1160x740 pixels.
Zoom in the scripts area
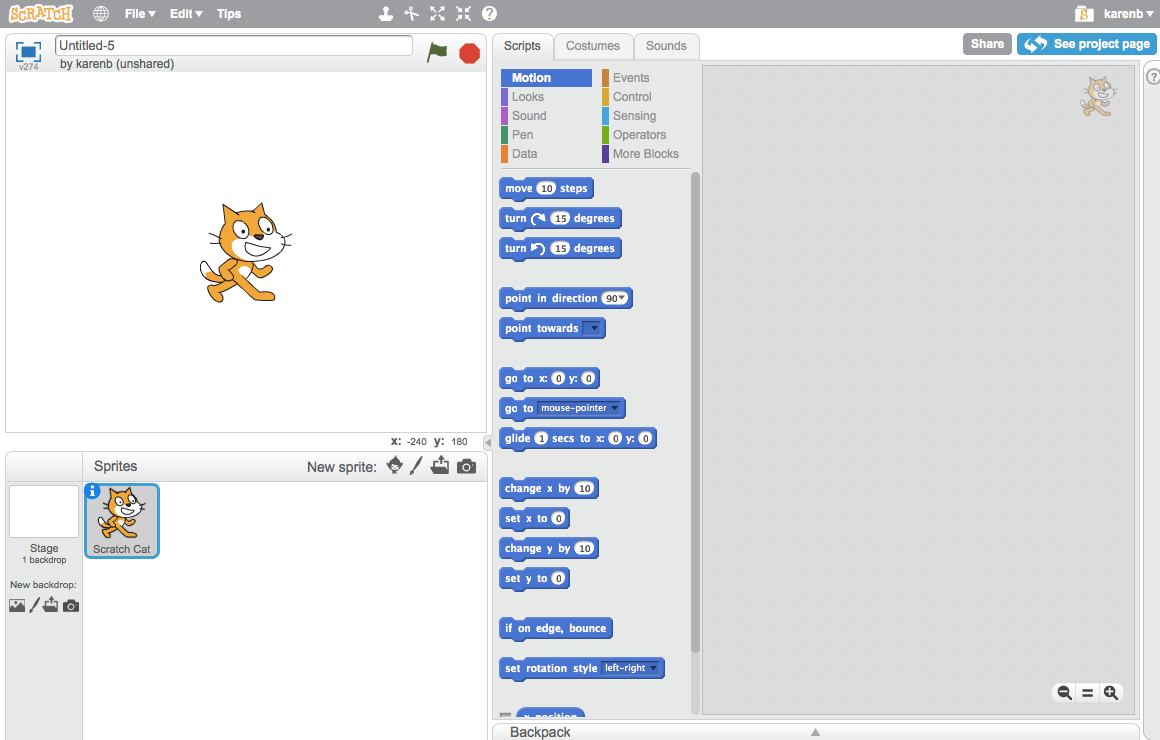(1110, 693)
